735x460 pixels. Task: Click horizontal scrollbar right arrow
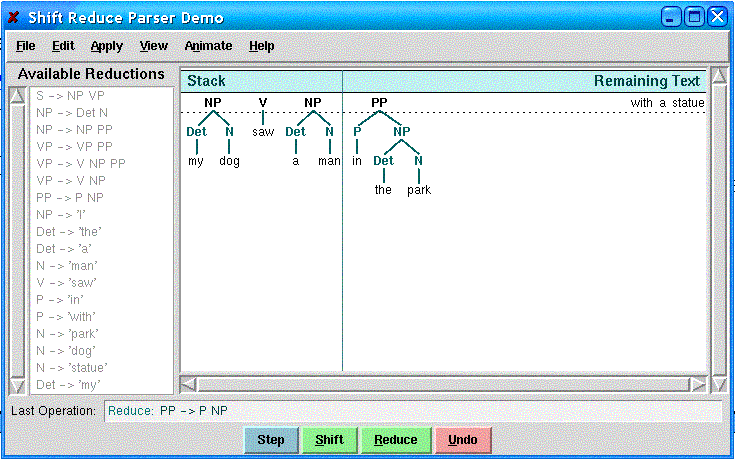pyautogui.click(x=698, y=385)
